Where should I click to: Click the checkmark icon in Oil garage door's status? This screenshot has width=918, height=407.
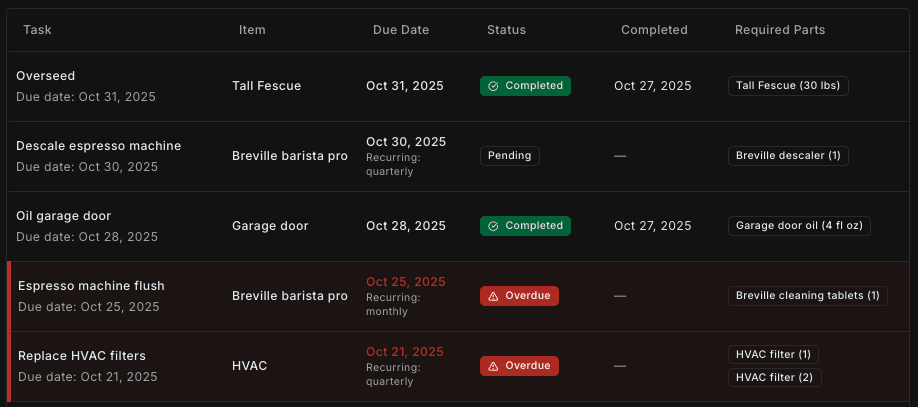tap(494, 226)
